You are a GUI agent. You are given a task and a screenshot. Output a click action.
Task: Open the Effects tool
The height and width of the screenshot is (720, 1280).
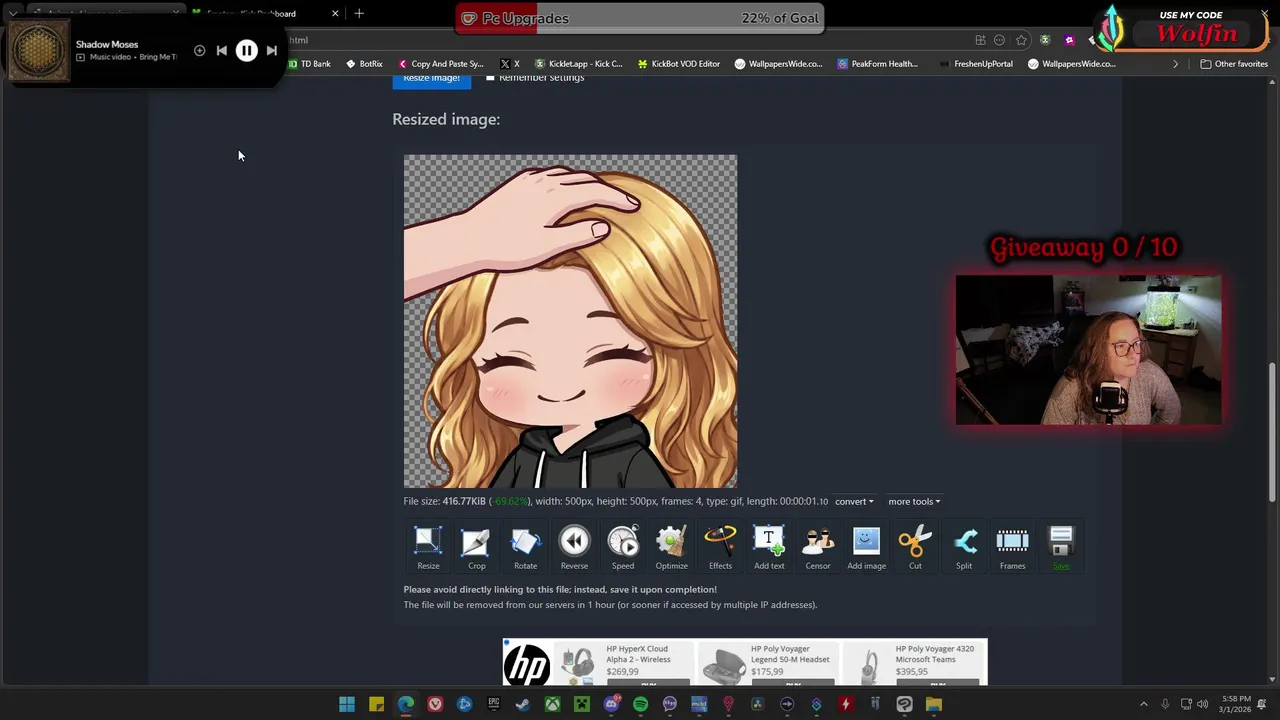(720, 548)
